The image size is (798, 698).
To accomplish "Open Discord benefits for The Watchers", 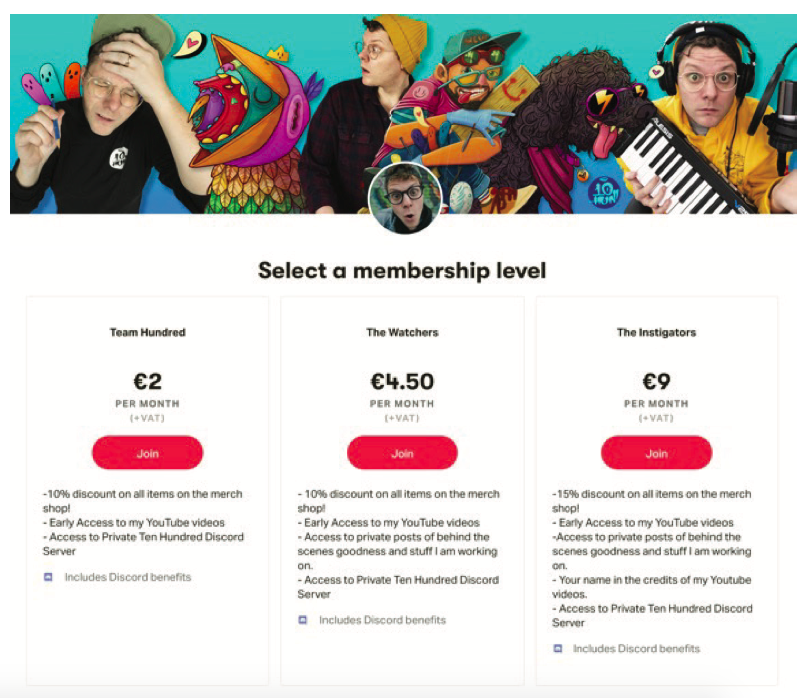I will pyautogui.click(x=382, y=620).
